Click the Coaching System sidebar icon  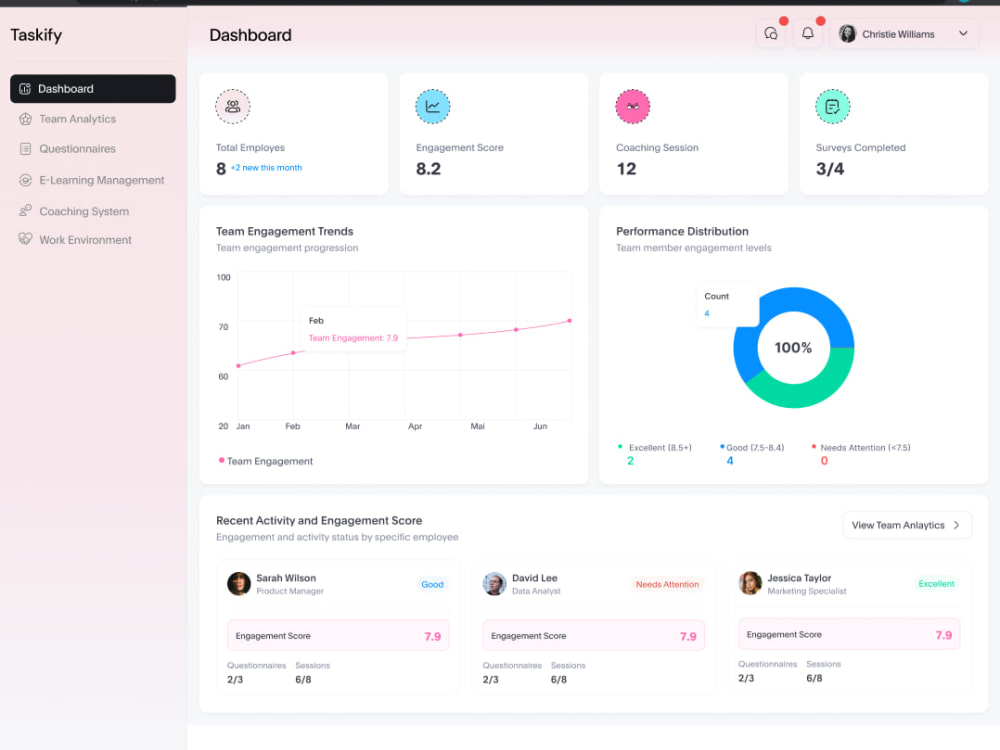25,210
